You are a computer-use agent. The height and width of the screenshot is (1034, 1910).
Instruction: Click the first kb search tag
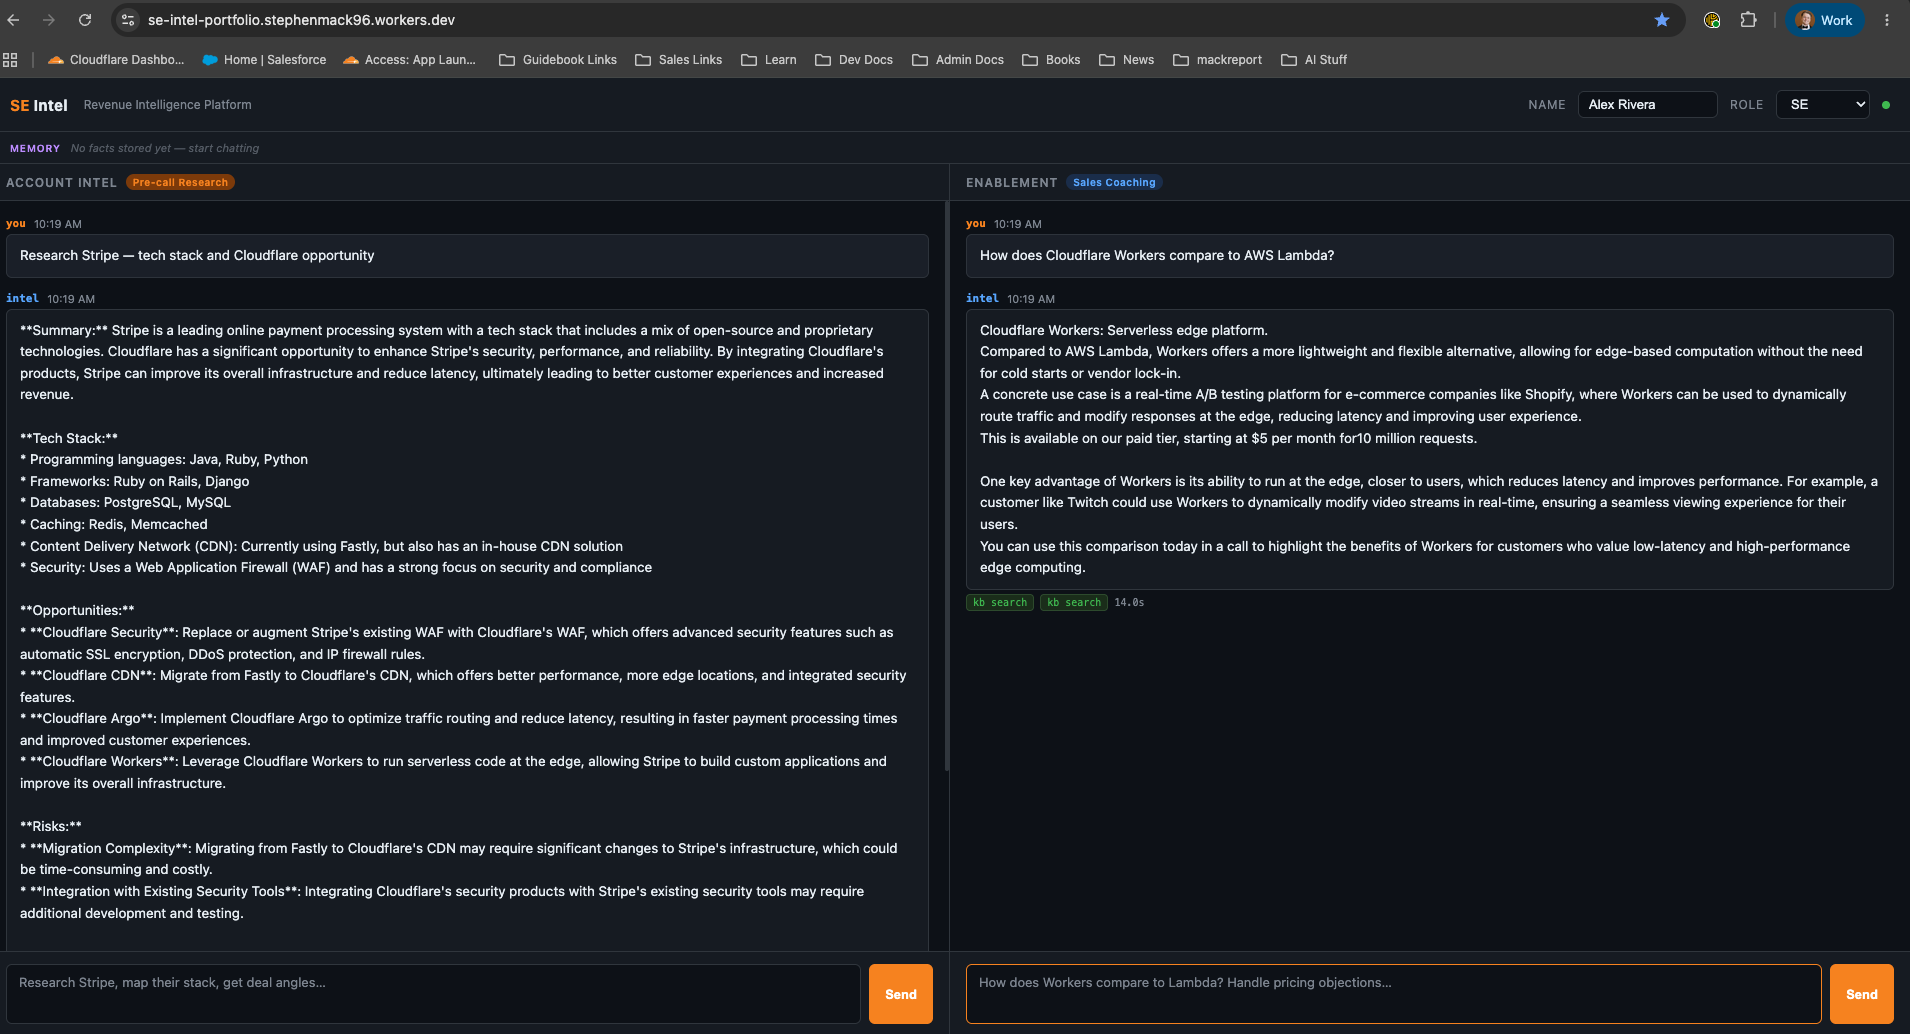(x=1000, y=602)
